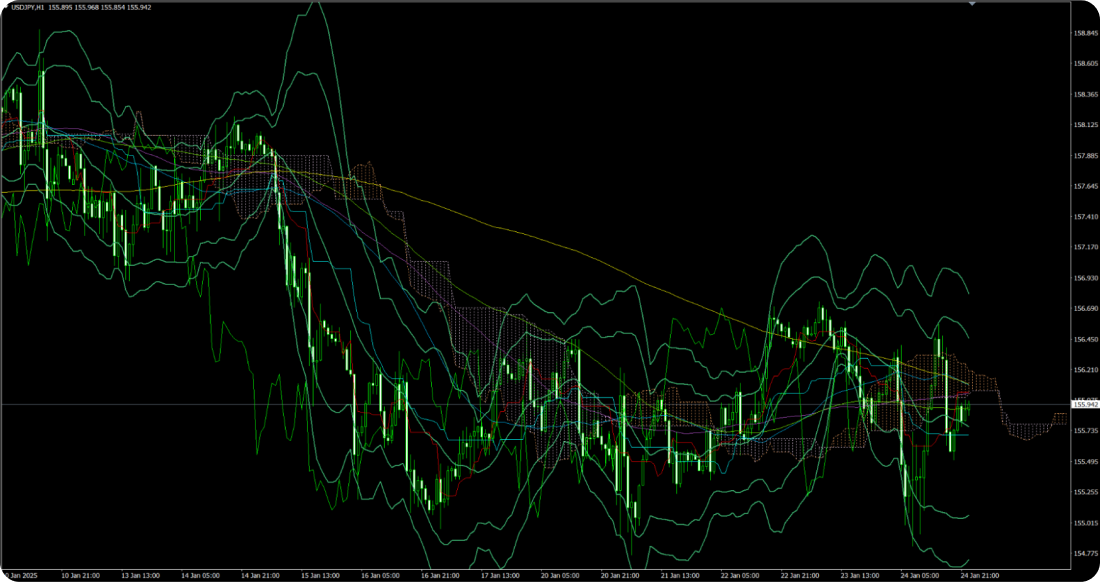Click the 158.845 price scale label

click(1085, 33)
